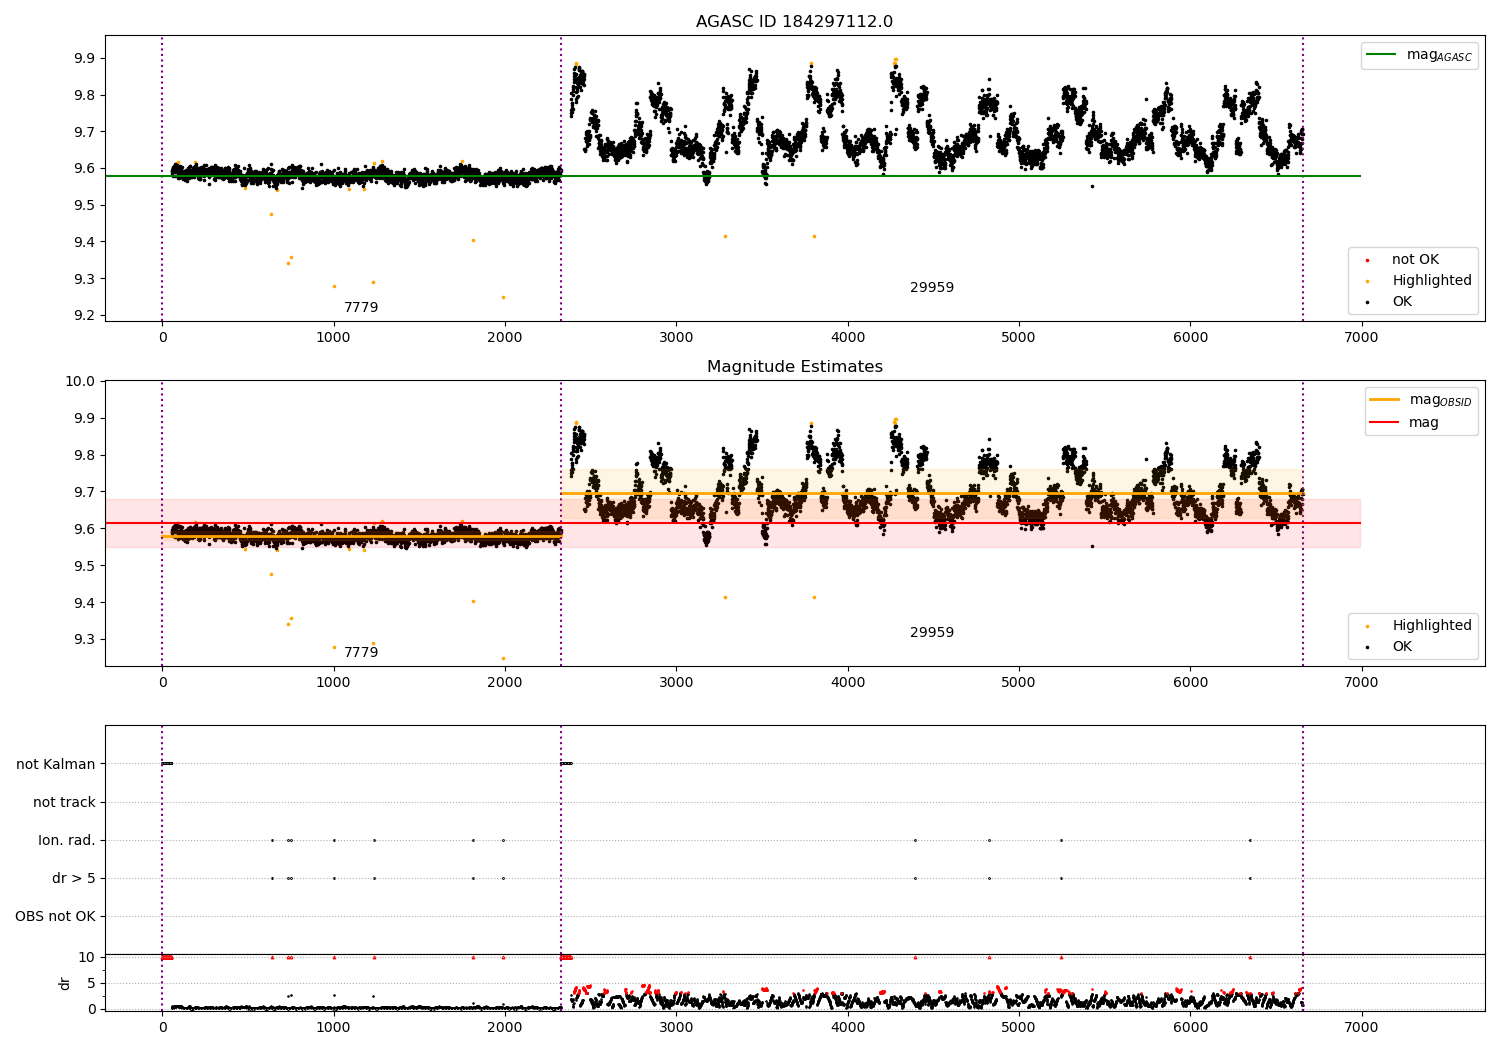The height and width of the screenshot is (1050, 1500).
Task: Select 'Highlighted' legend entry in top plot
Action: pyautogui.click(x=1432, y=281)
